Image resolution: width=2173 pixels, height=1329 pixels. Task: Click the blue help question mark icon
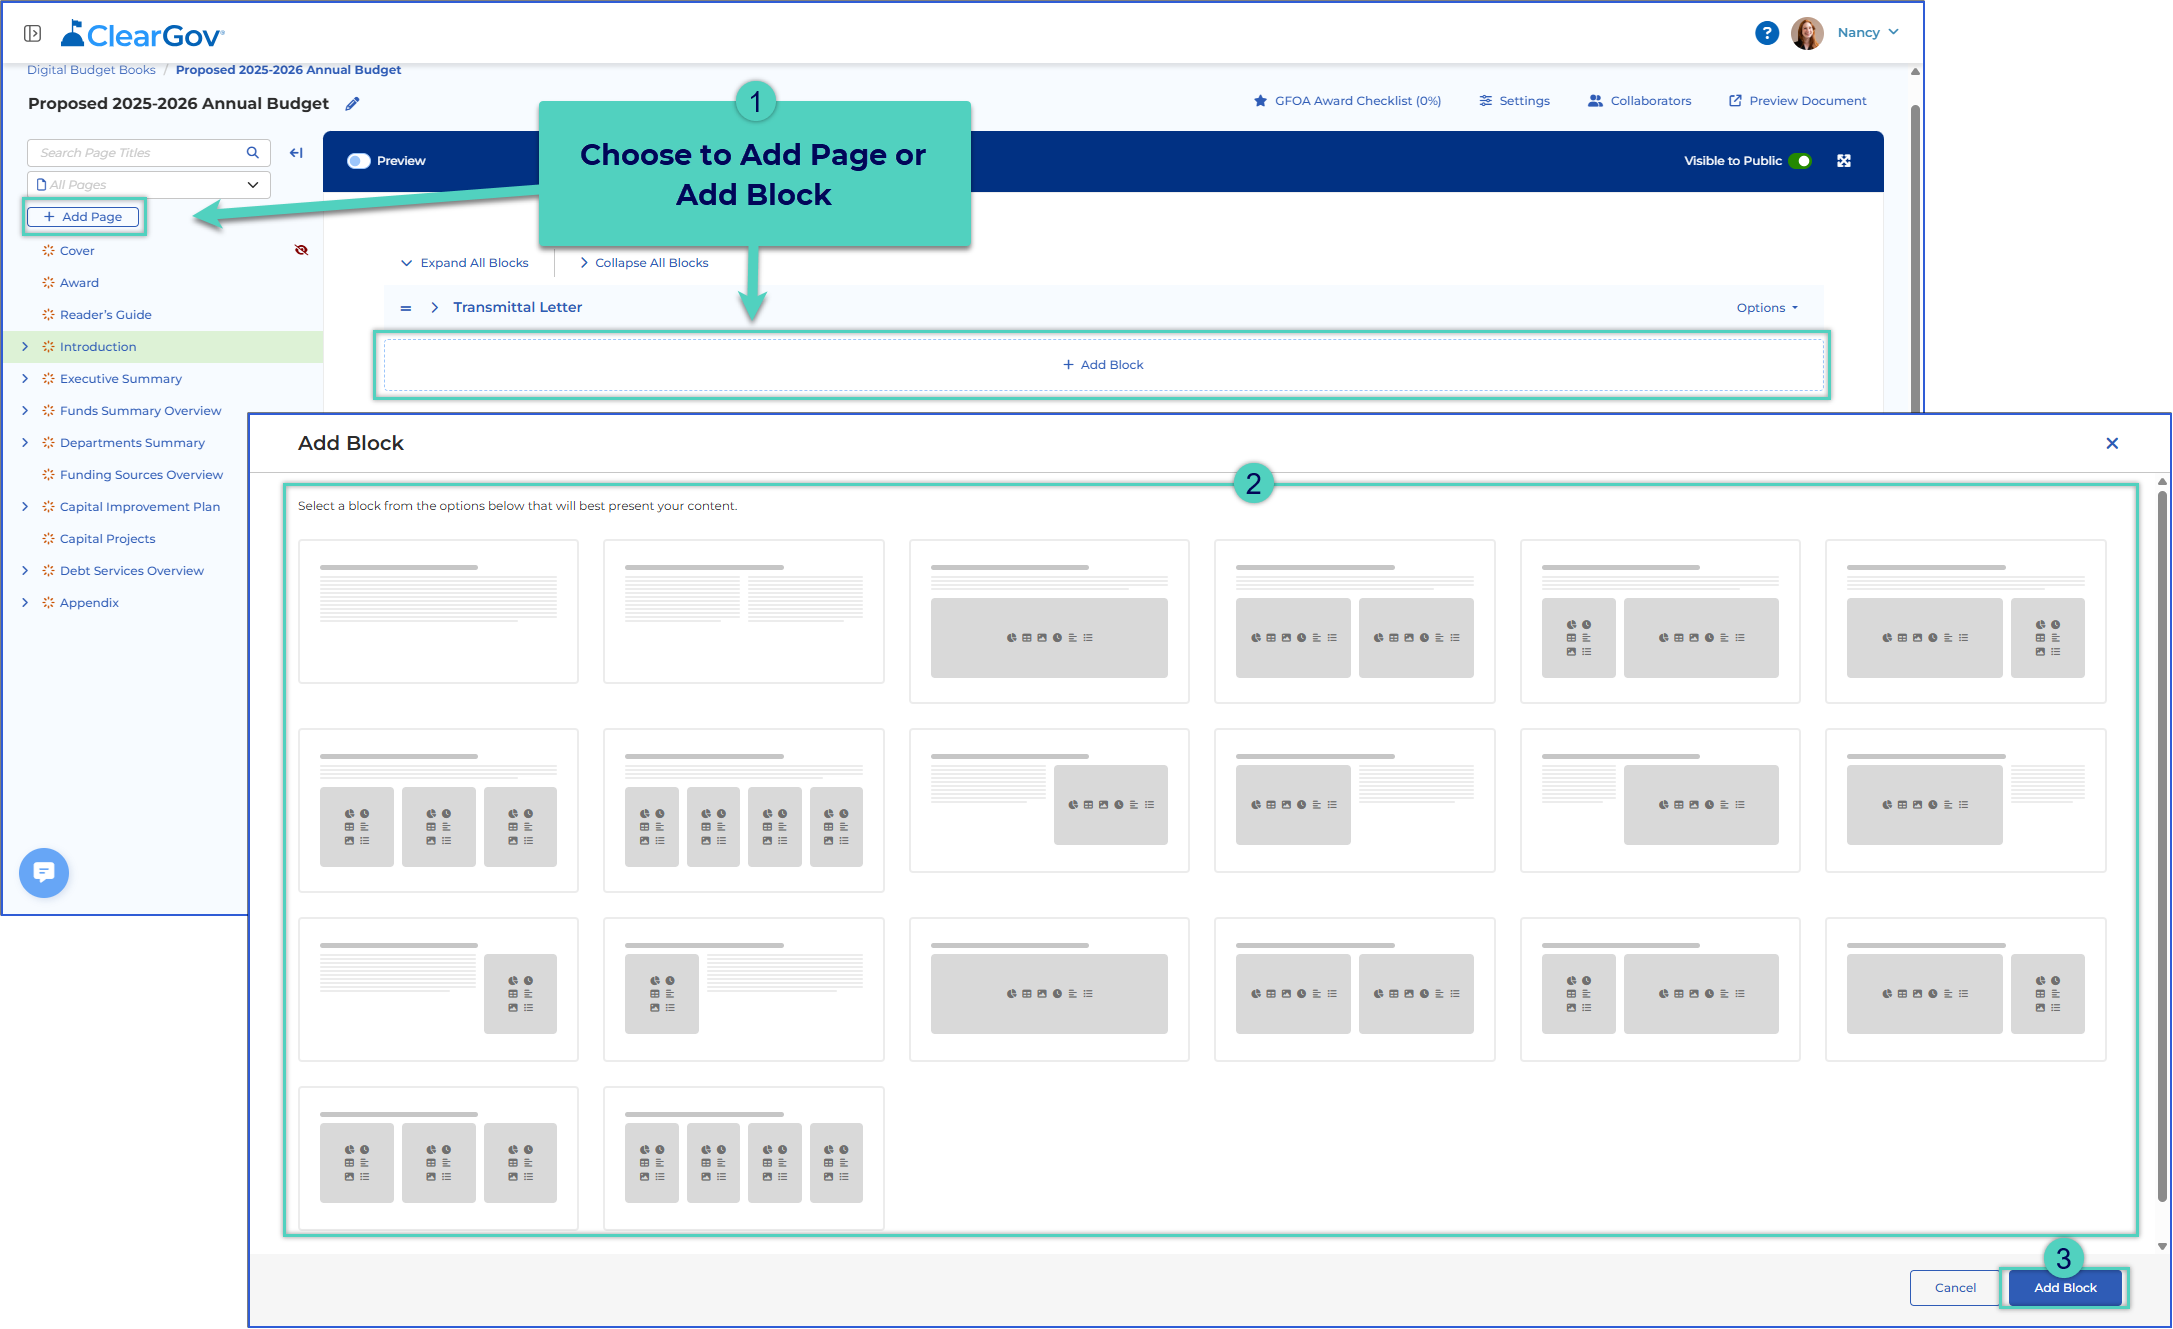click(1767, 33)
